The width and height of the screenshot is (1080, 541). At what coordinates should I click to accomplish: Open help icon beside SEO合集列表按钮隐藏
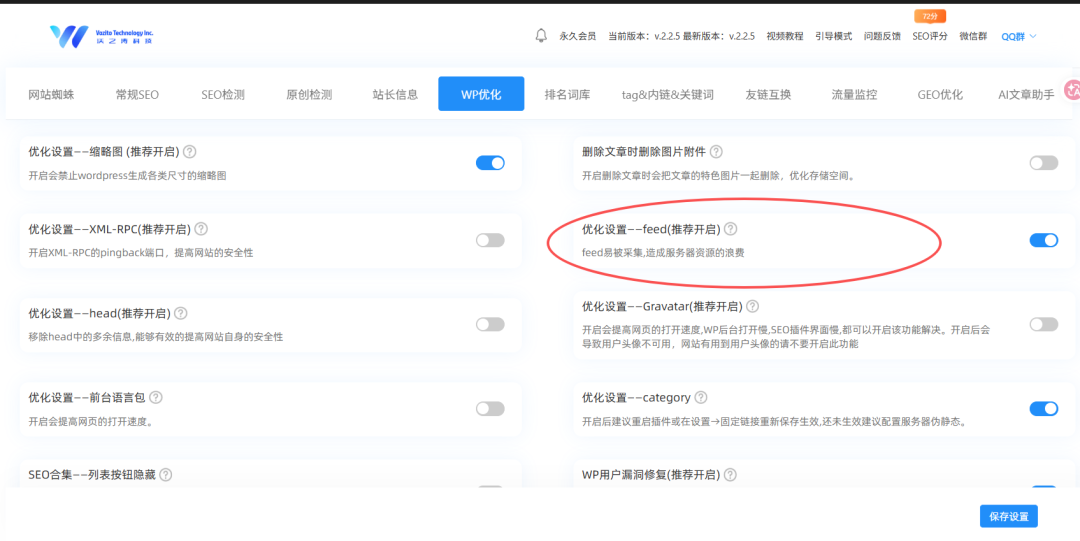pos(165,474)
